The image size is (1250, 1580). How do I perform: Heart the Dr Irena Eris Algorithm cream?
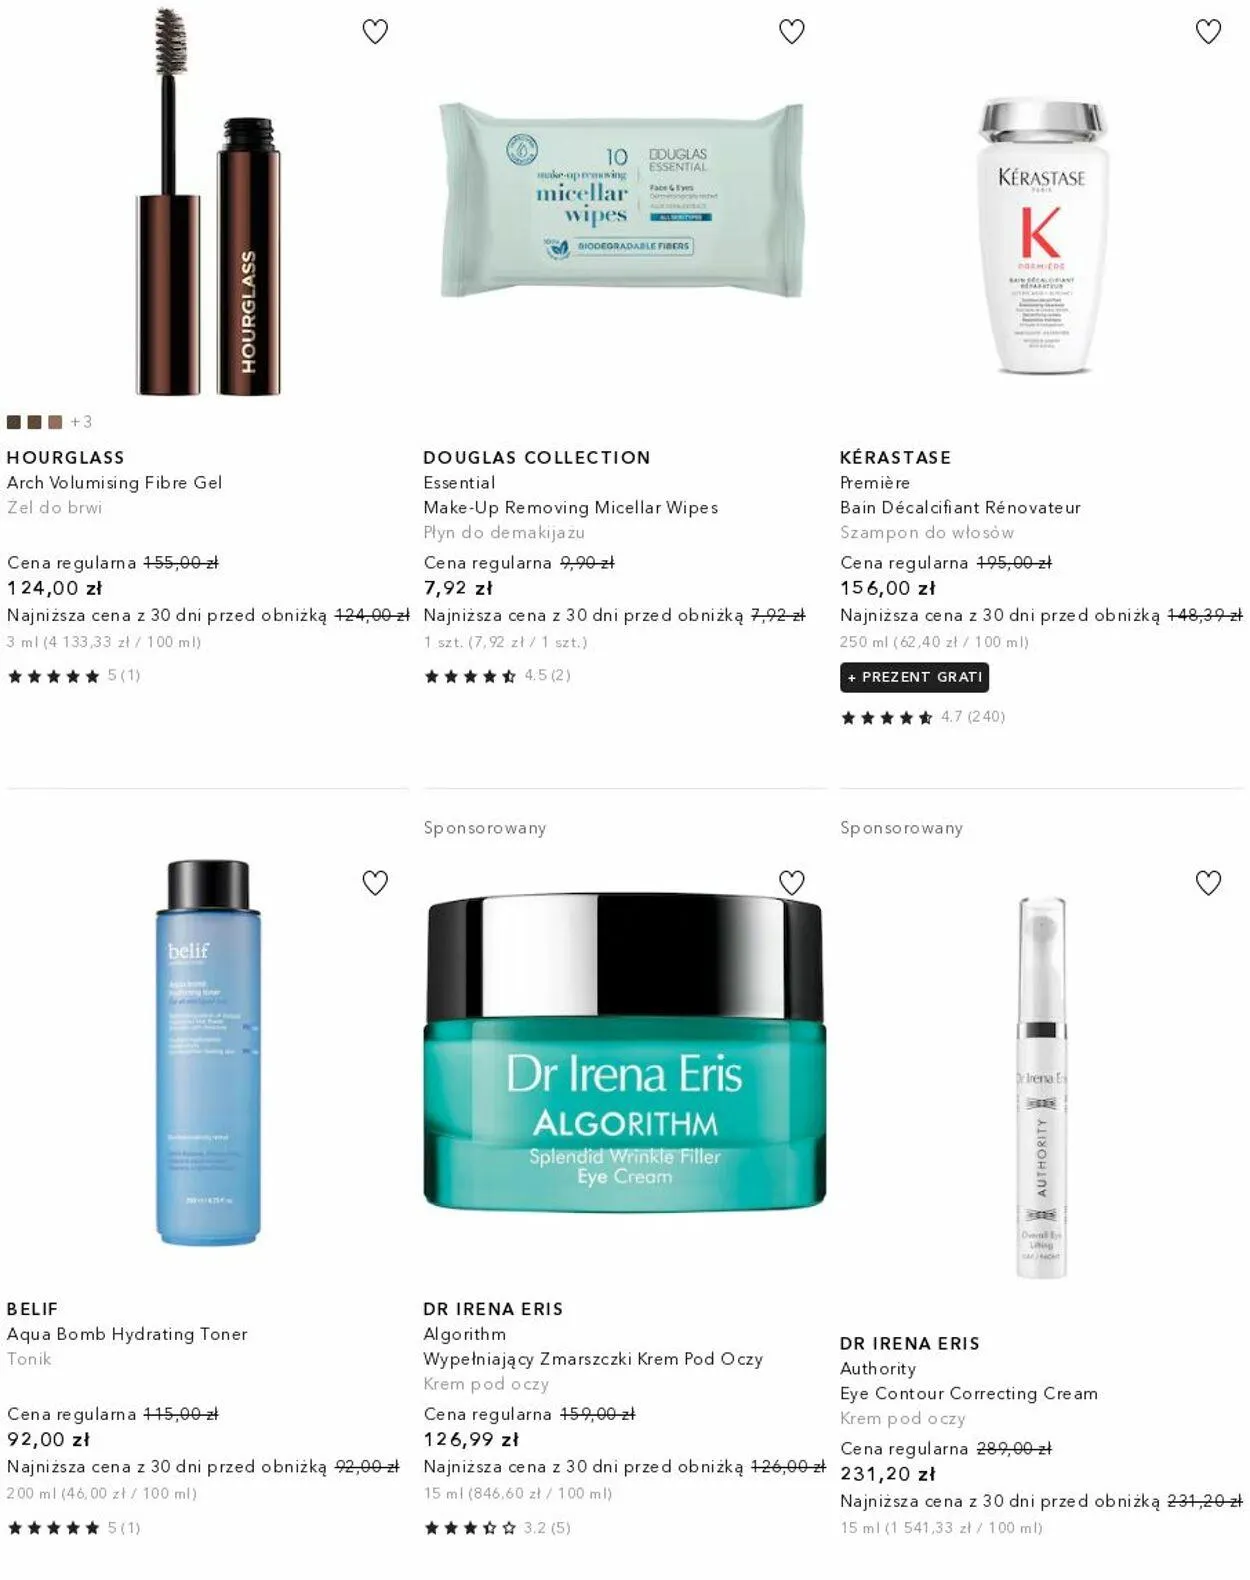pyautogui.click(x=792, y=883)
